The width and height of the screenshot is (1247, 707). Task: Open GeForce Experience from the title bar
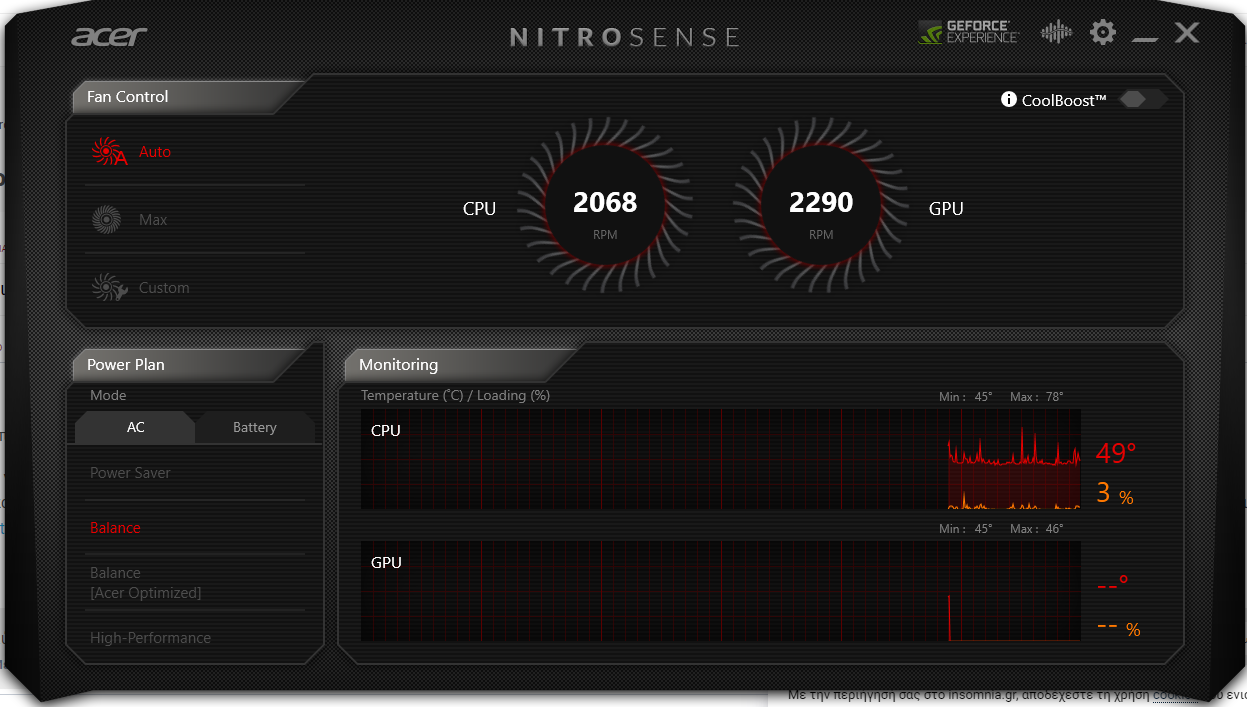click(x=968, y=32)
